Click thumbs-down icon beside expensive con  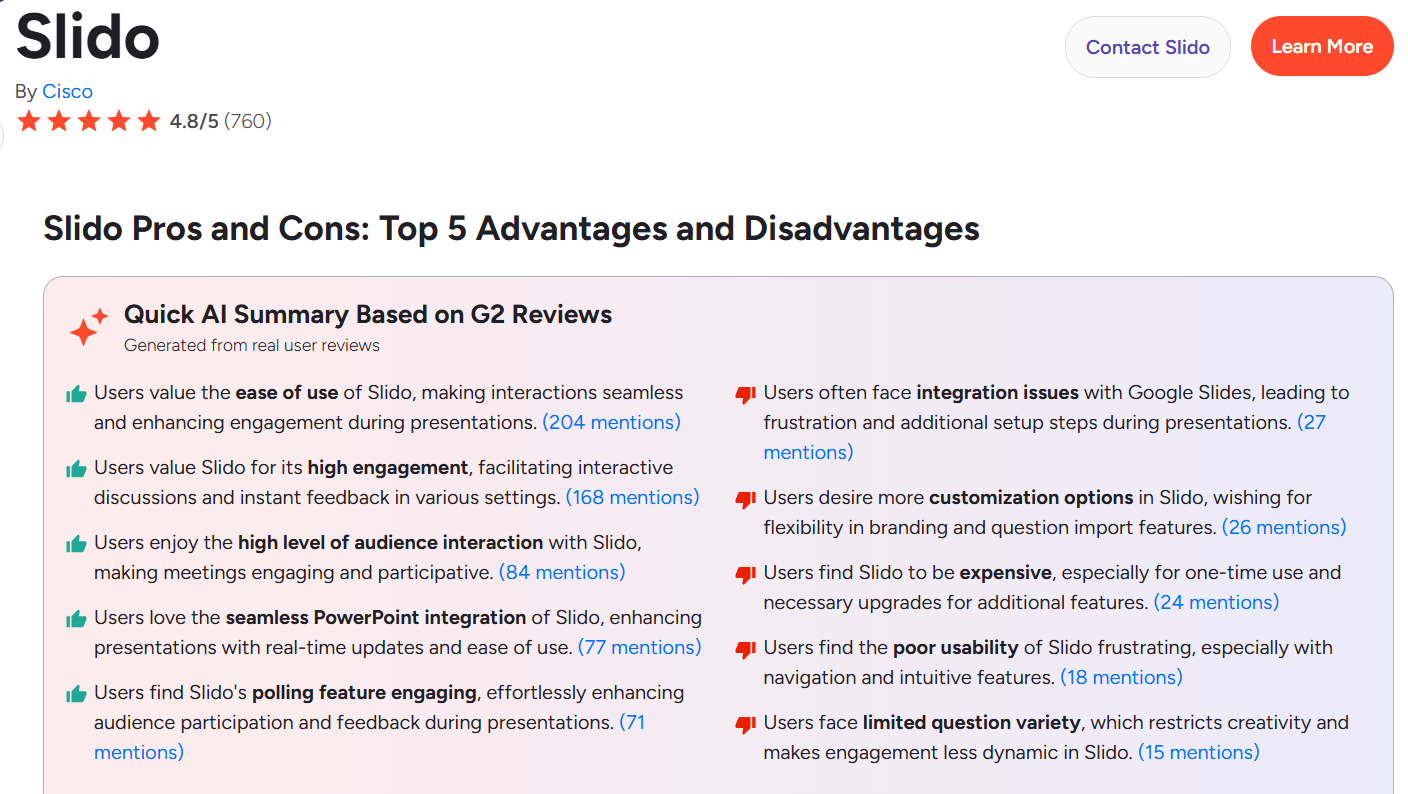tap(745, 575)
